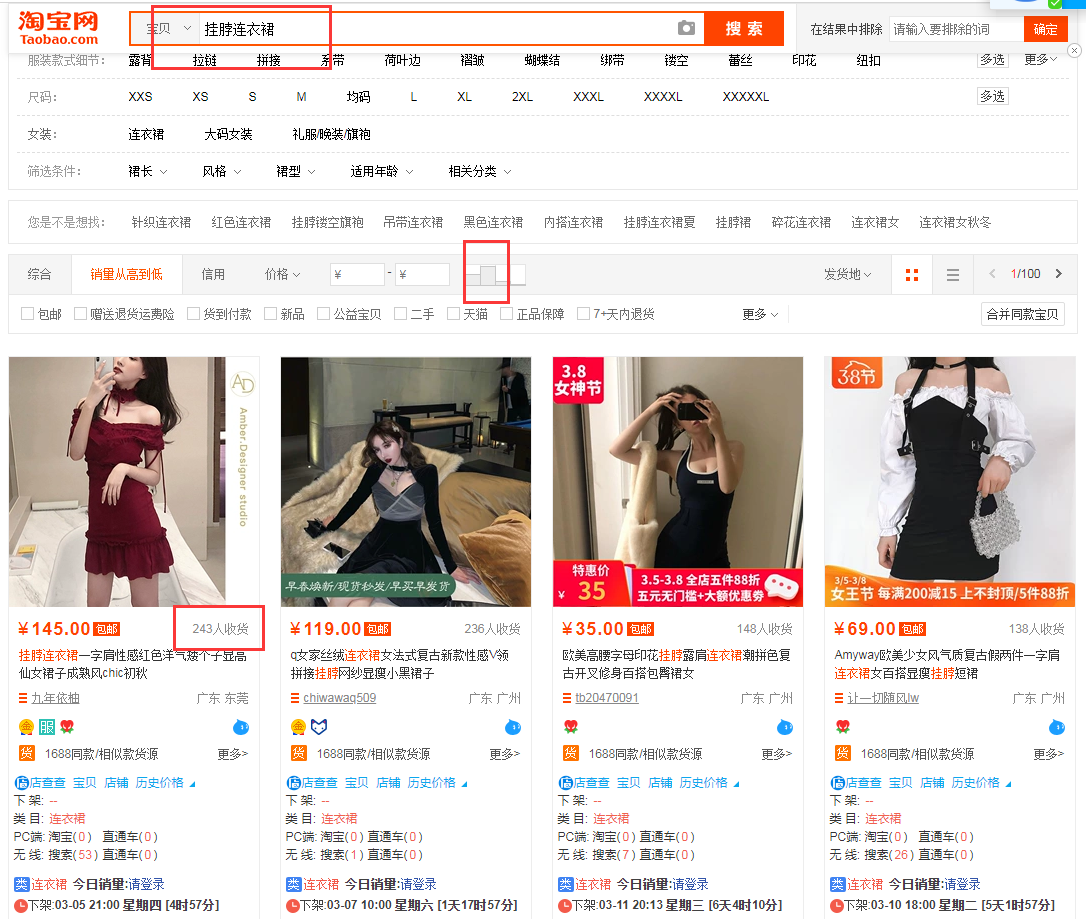Click the minimum price input field
The image size is (1086, 919).
pyautogui.click(x=358, y=274)
